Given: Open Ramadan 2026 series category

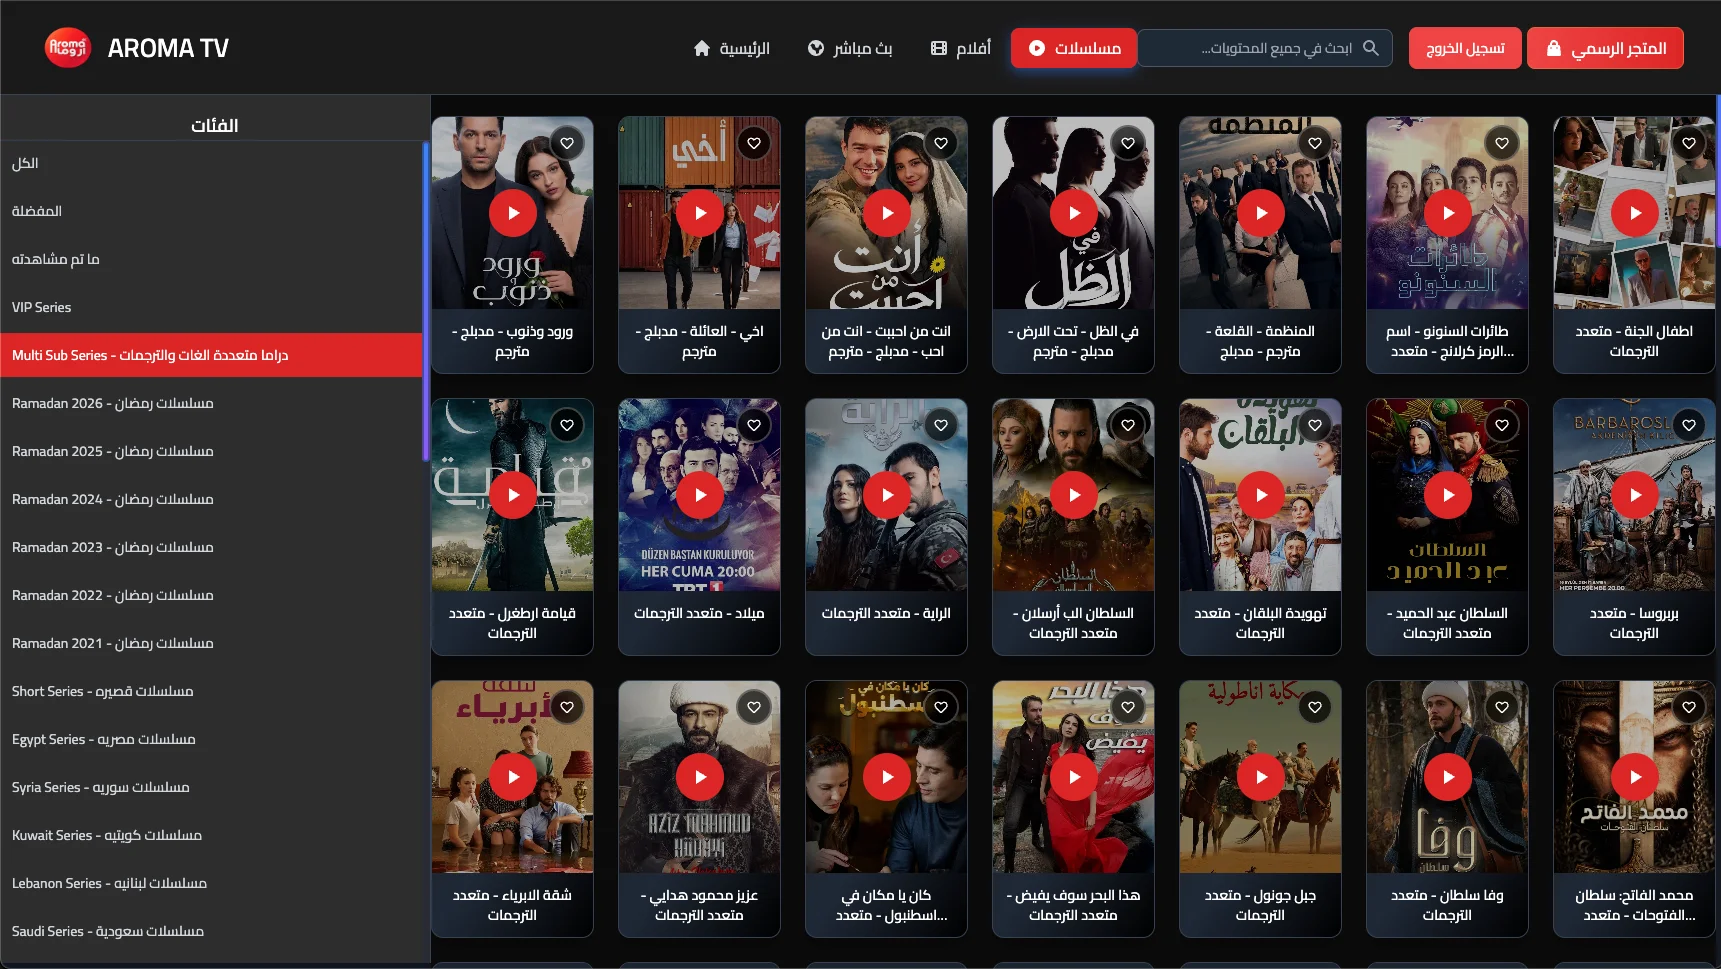Looking at the screenshot, I should tap(211, 403).
